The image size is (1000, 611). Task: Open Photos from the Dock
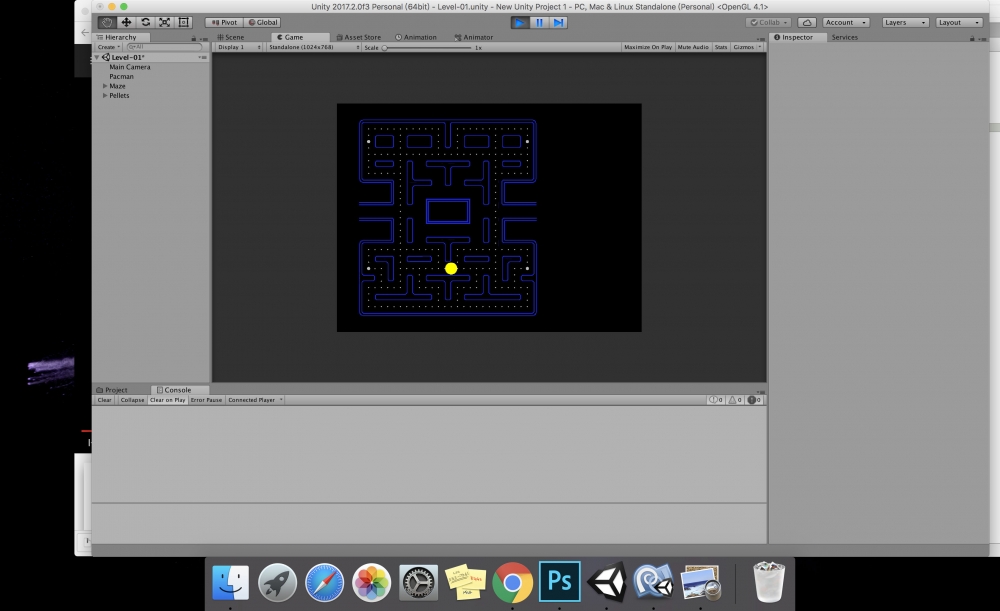tap(371, 582)
